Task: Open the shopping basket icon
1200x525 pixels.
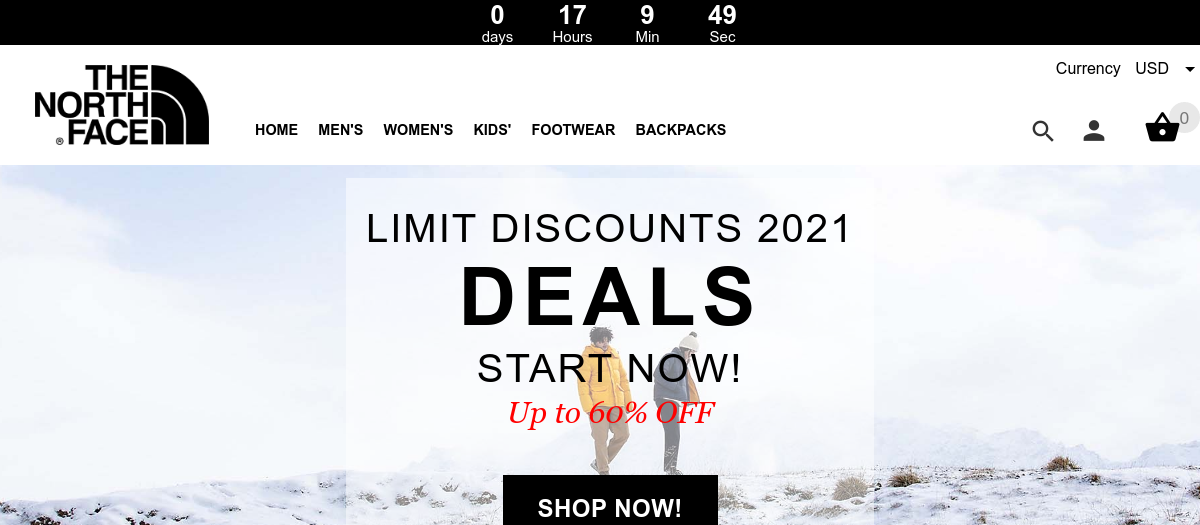Action: point(1162,128)
